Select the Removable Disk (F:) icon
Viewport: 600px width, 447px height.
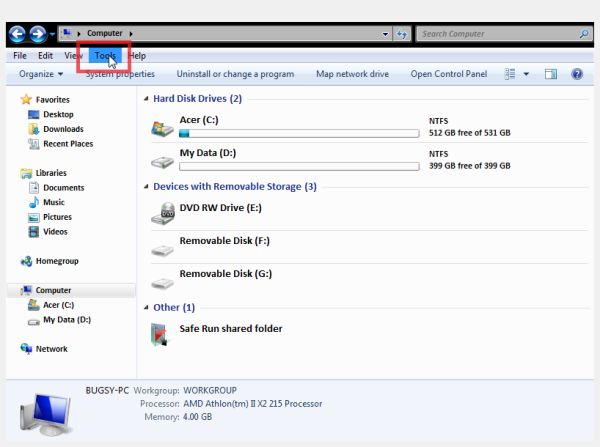coord(162,250)
